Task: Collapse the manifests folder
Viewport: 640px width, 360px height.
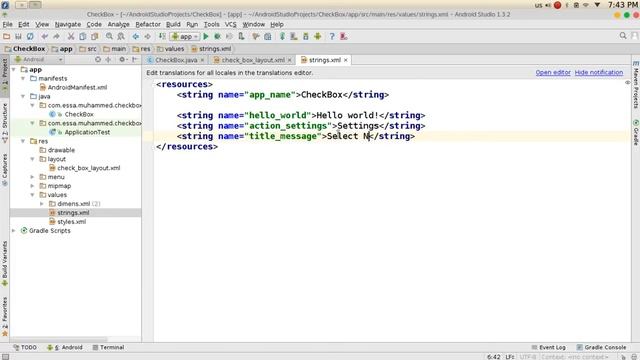Action: click(23, 78)
